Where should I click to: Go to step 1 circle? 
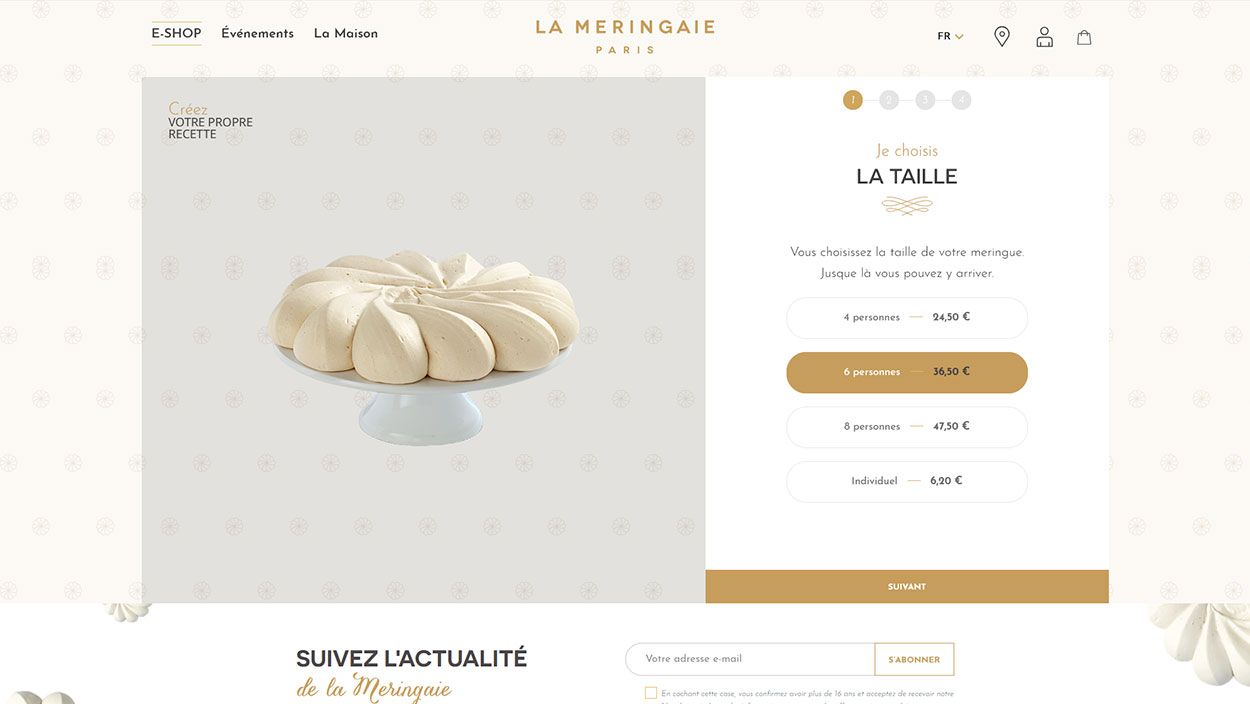[x=852, y=100]
